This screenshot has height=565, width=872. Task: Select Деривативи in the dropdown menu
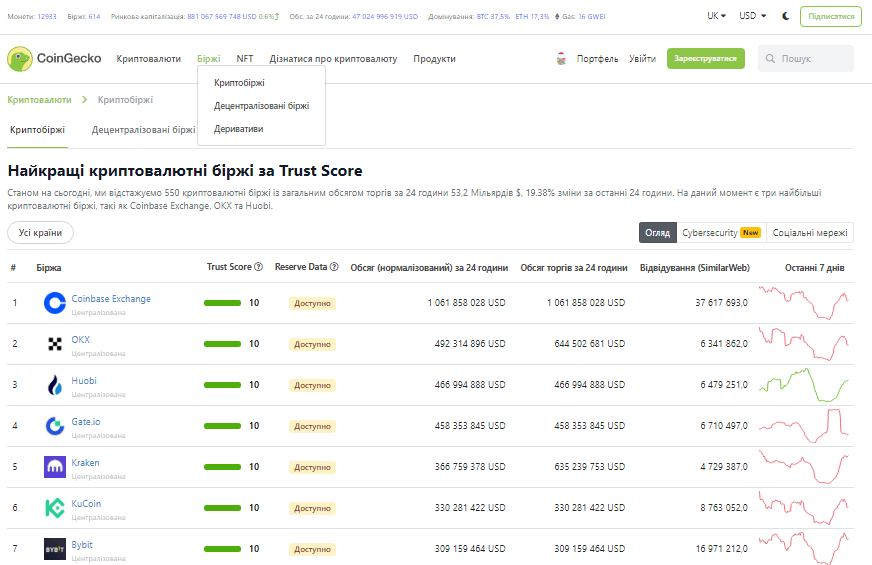pos(239,128)
